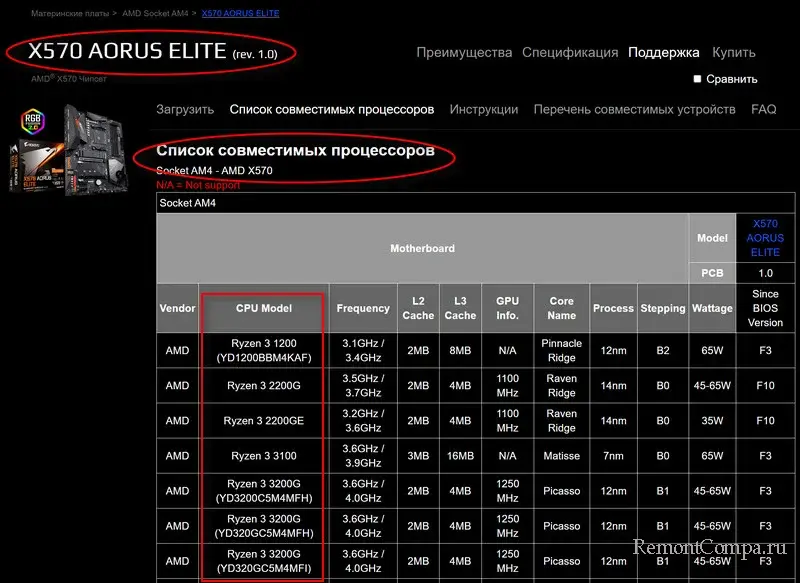Switch to the Загрузить tab
This screenshot has width=800, height=583.
[185, 109]
